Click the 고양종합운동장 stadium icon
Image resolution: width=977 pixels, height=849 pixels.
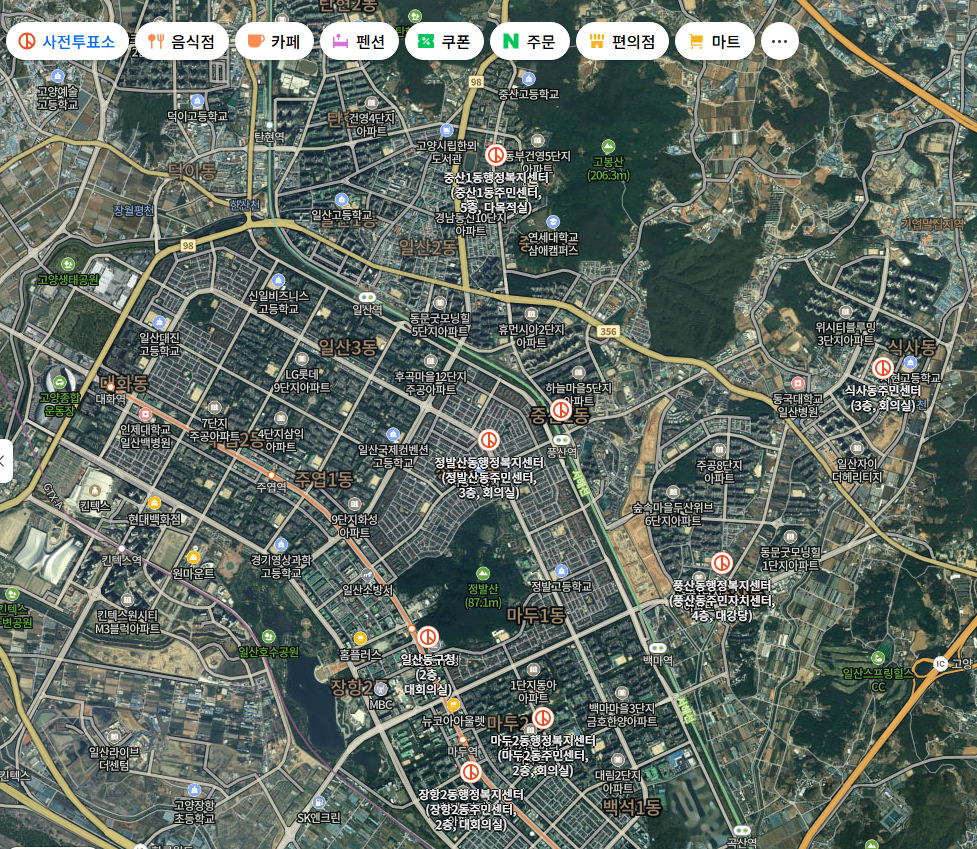click(x=60, y=382)
